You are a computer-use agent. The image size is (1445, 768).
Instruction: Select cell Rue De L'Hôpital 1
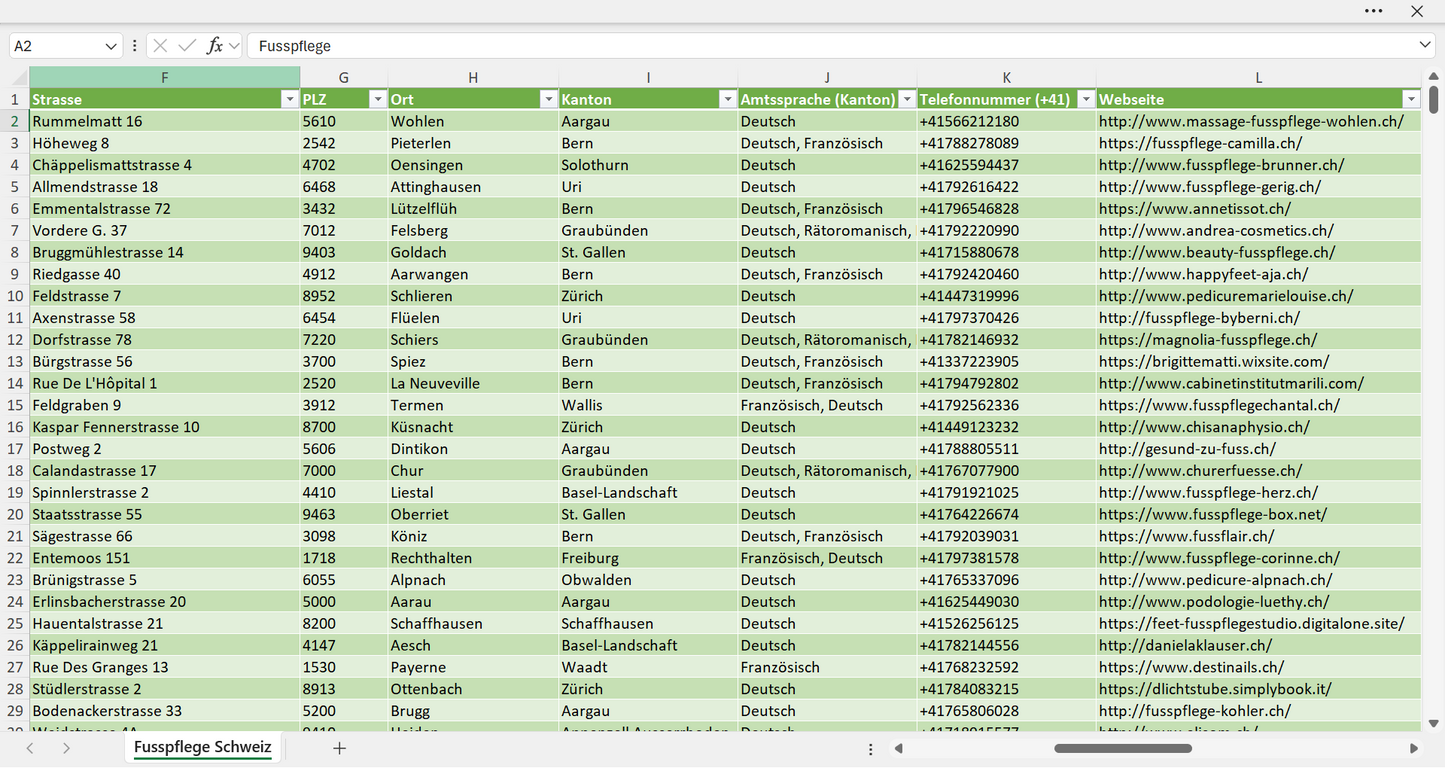coord(165,384)
